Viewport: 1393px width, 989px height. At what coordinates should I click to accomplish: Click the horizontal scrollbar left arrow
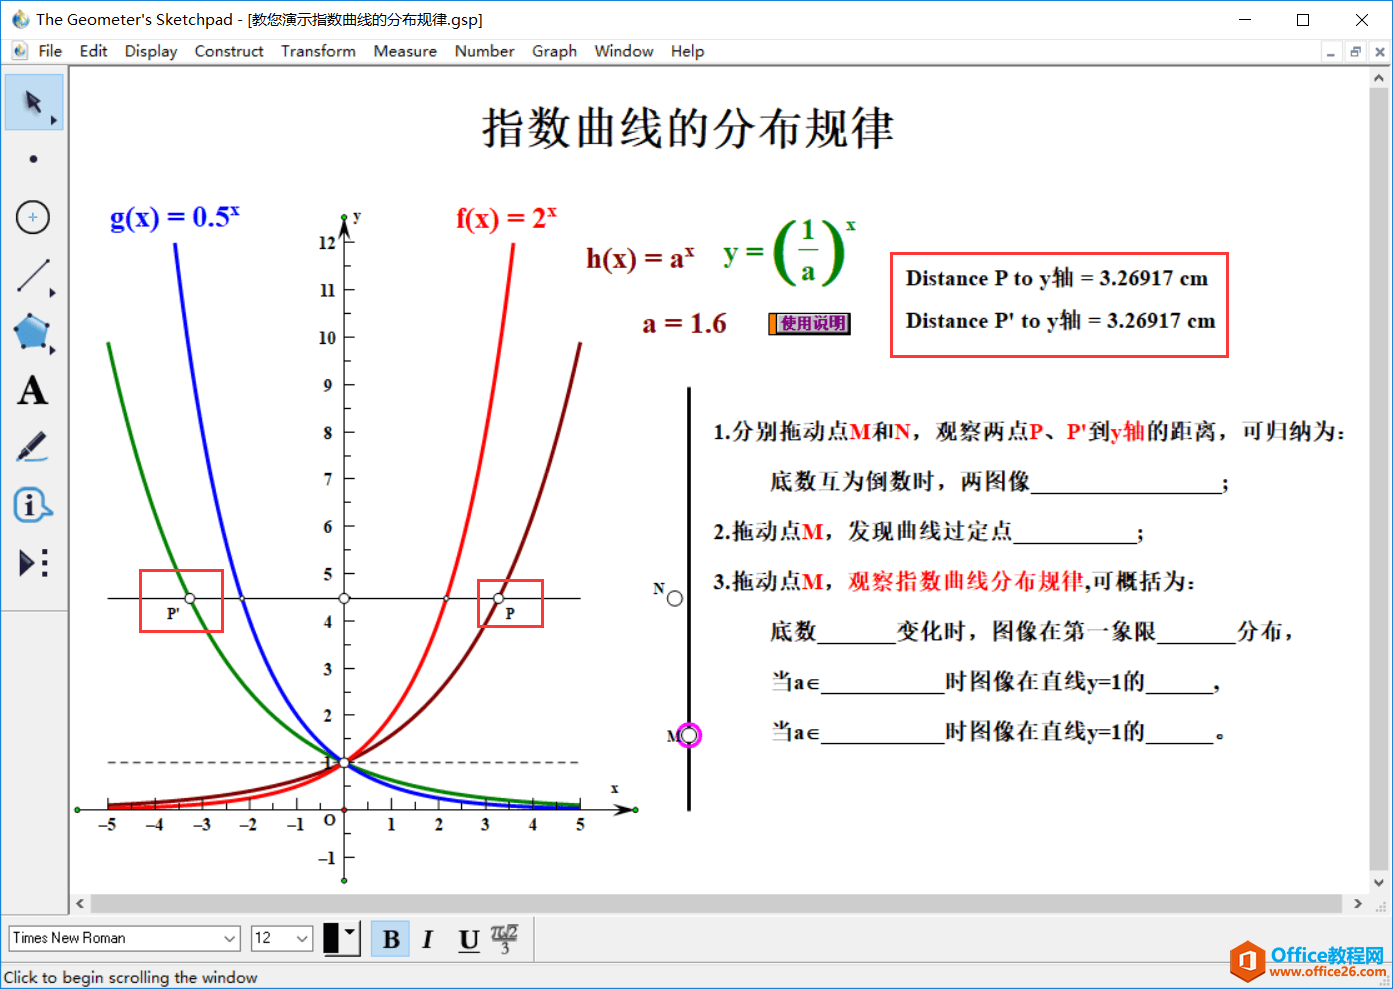click(x=80, y=903)
